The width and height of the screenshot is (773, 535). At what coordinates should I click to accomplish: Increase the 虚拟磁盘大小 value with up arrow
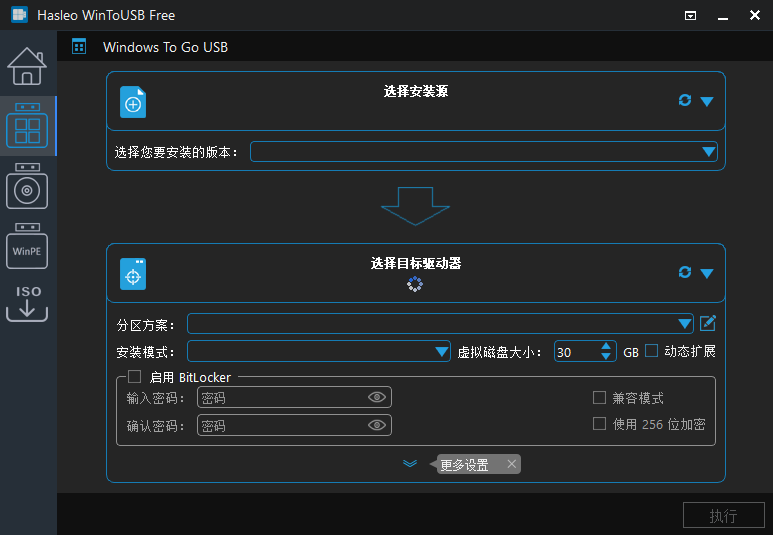coord(606,347)
